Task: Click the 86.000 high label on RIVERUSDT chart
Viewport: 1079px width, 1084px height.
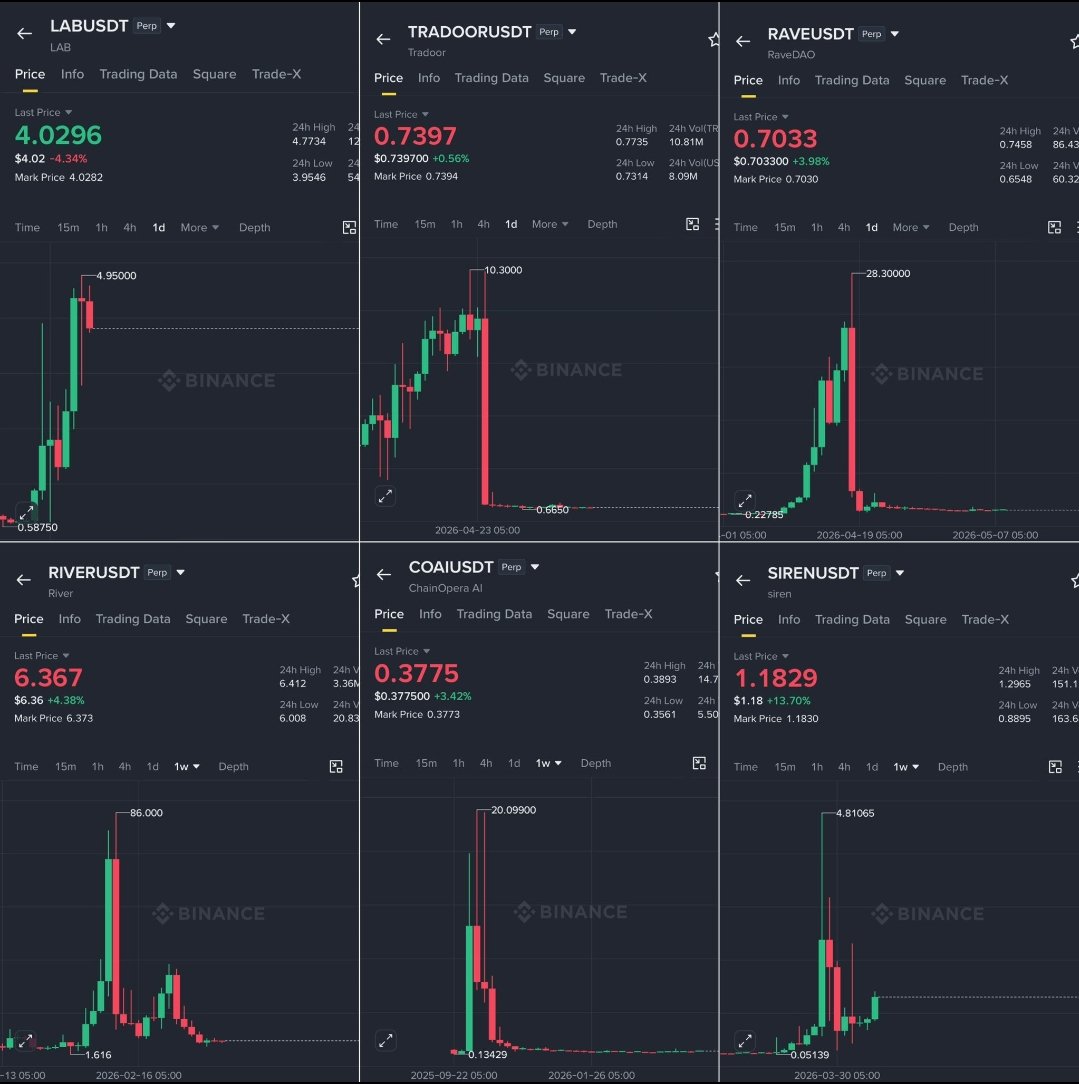Action: 147,813
